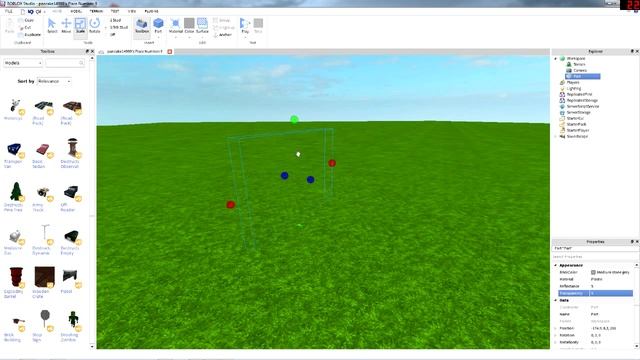Open the Models category dropdown in Toolbox
Viewport: 640px width, 360px height.
[x=23, y=63]
